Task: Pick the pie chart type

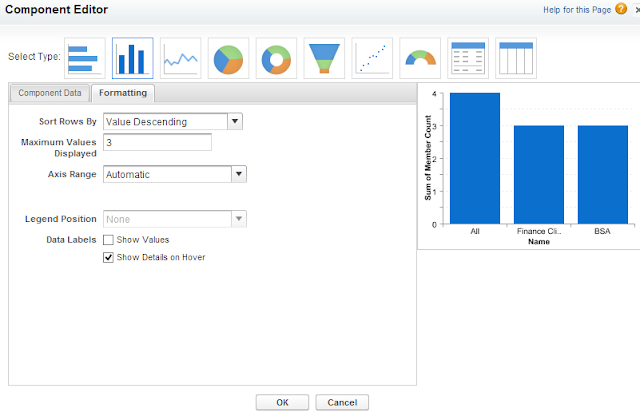Action: [229, 58]
